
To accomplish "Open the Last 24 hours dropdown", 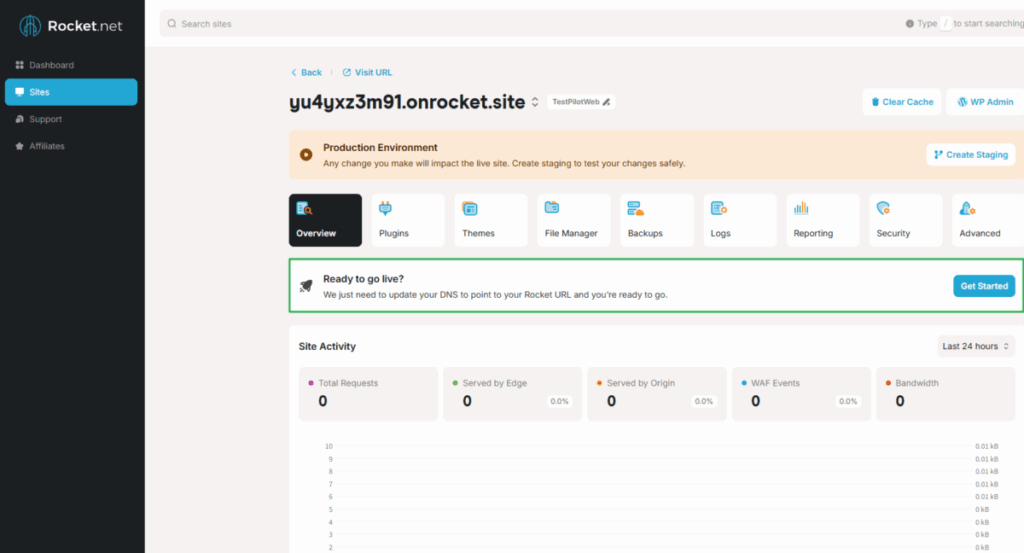I will pos(976,346).
